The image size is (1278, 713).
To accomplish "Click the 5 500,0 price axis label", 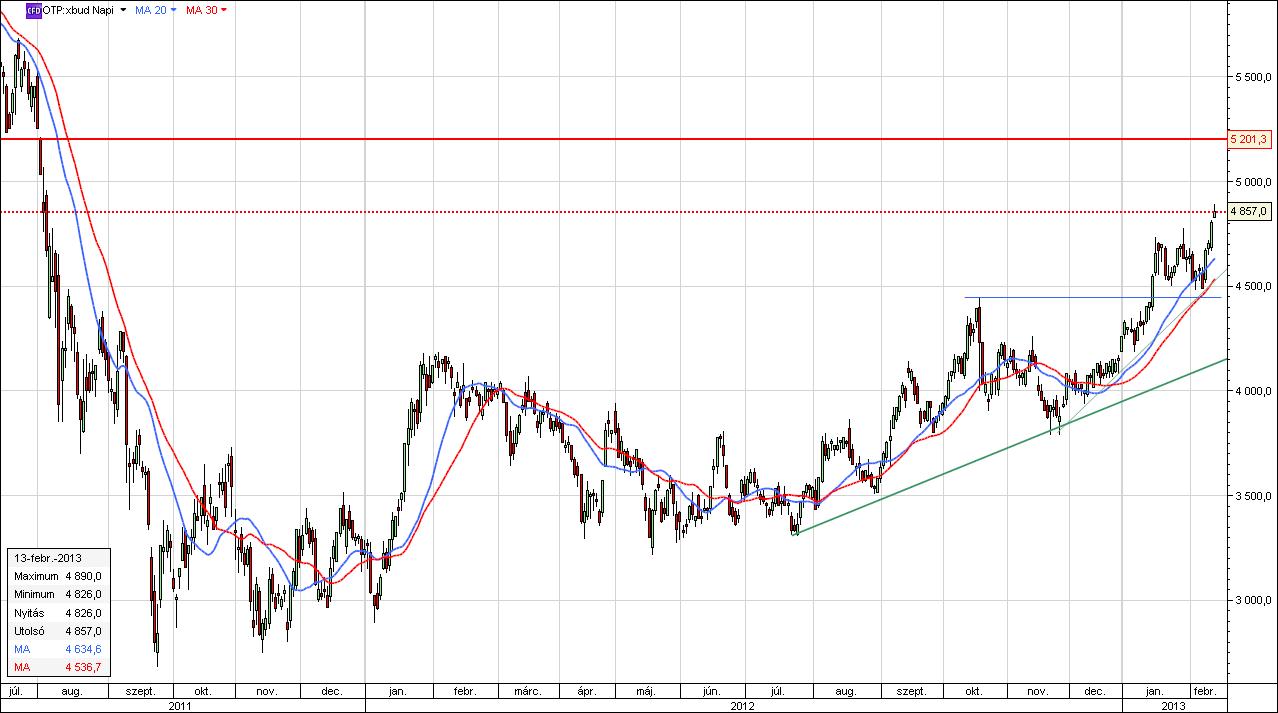I will coord(1252,77).
